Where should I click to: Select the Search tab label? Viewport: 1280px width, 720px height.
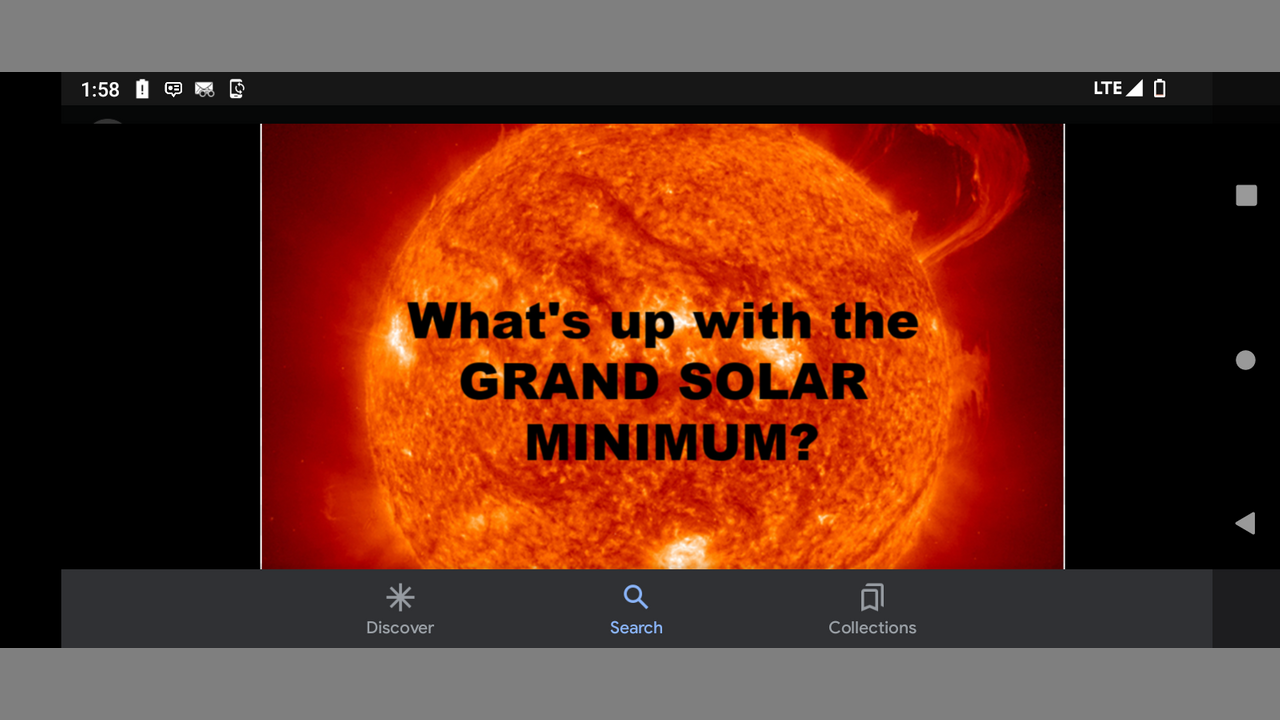click(636, 628)
